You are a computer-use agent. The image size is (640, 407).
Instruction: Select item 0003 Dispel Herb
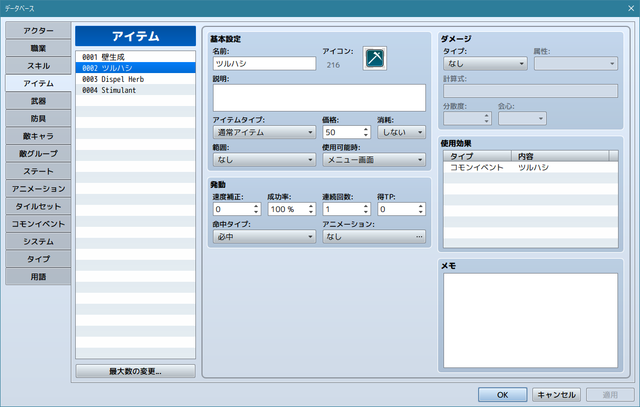(136, 79)
